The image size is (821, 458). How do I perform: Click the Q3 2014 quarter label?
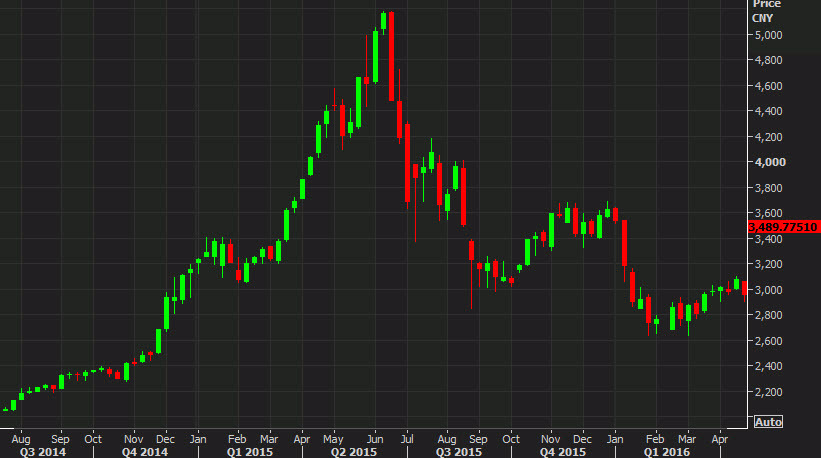click(42, 452)
